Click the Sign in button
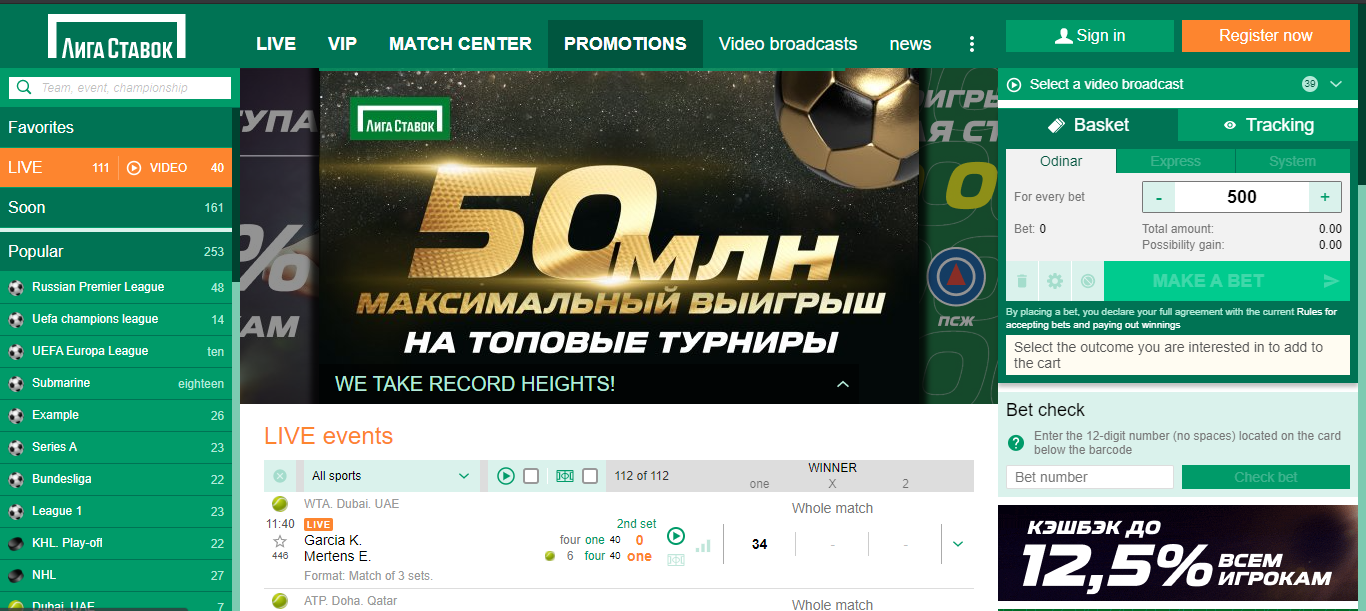Viewport: 1366px width, 611px height. click(x=1090, y=36)
